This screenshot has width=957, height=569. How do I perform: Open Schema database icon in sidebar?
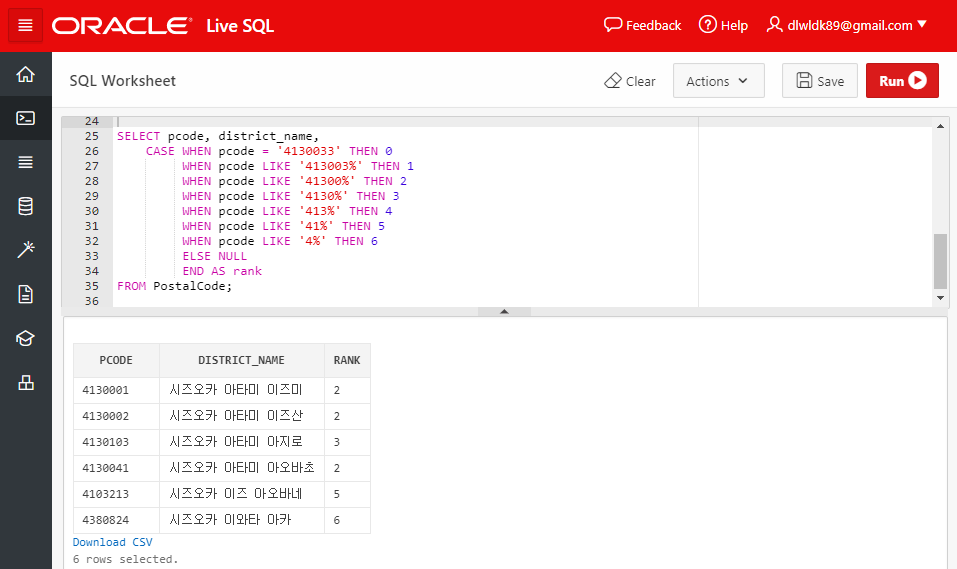(x=26, y=206)
